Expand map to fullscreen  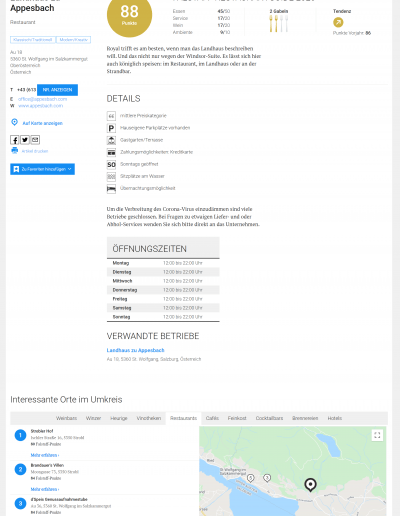coord(377,435)
